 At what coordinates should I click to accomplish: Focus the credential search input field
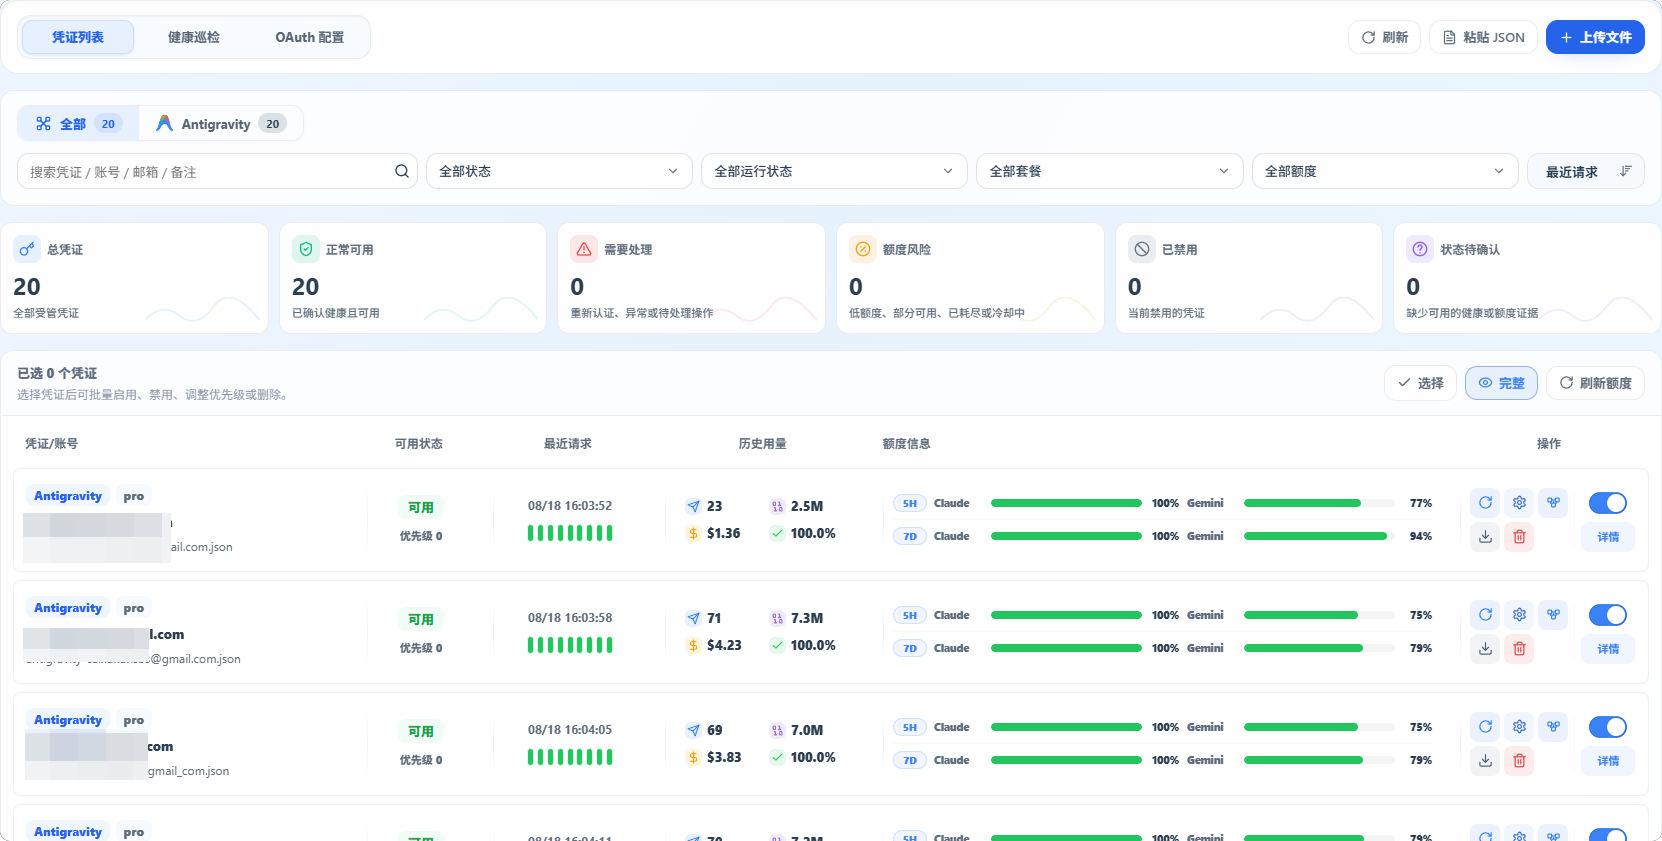pos(207,171)
